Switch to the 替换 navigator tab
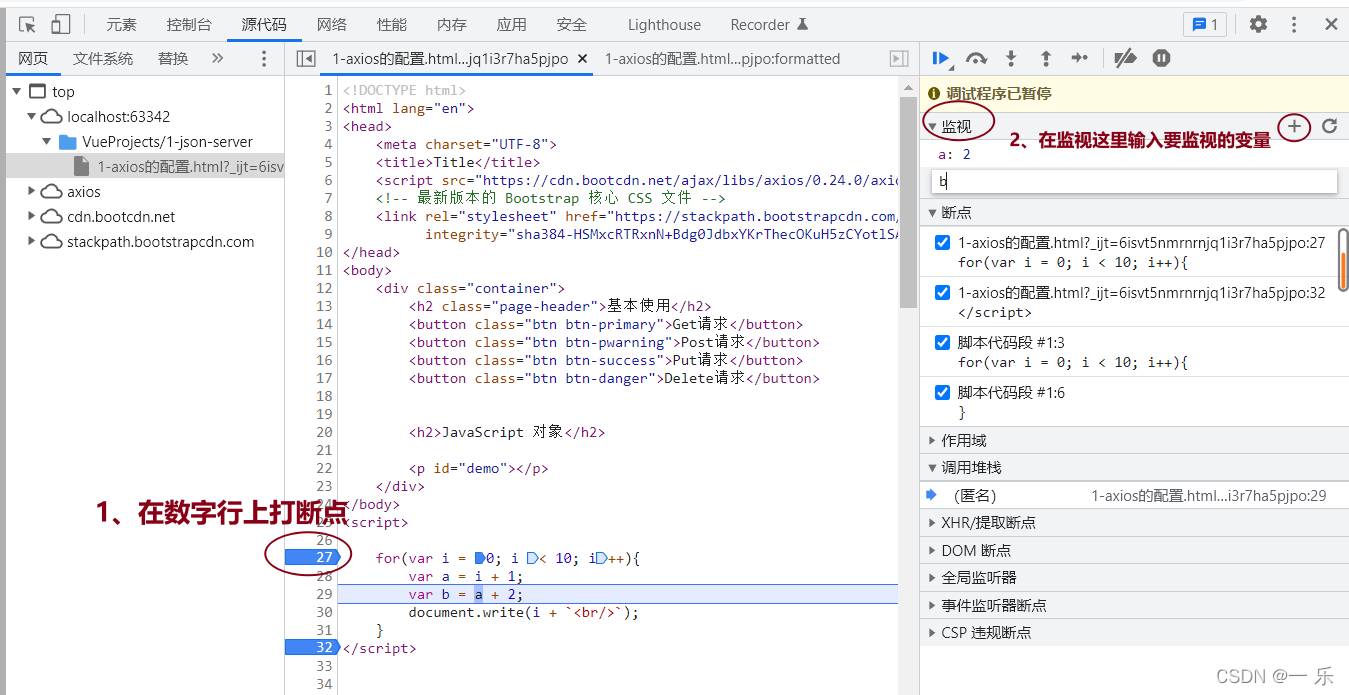The image size is (1349, 695). coord(173,59)
